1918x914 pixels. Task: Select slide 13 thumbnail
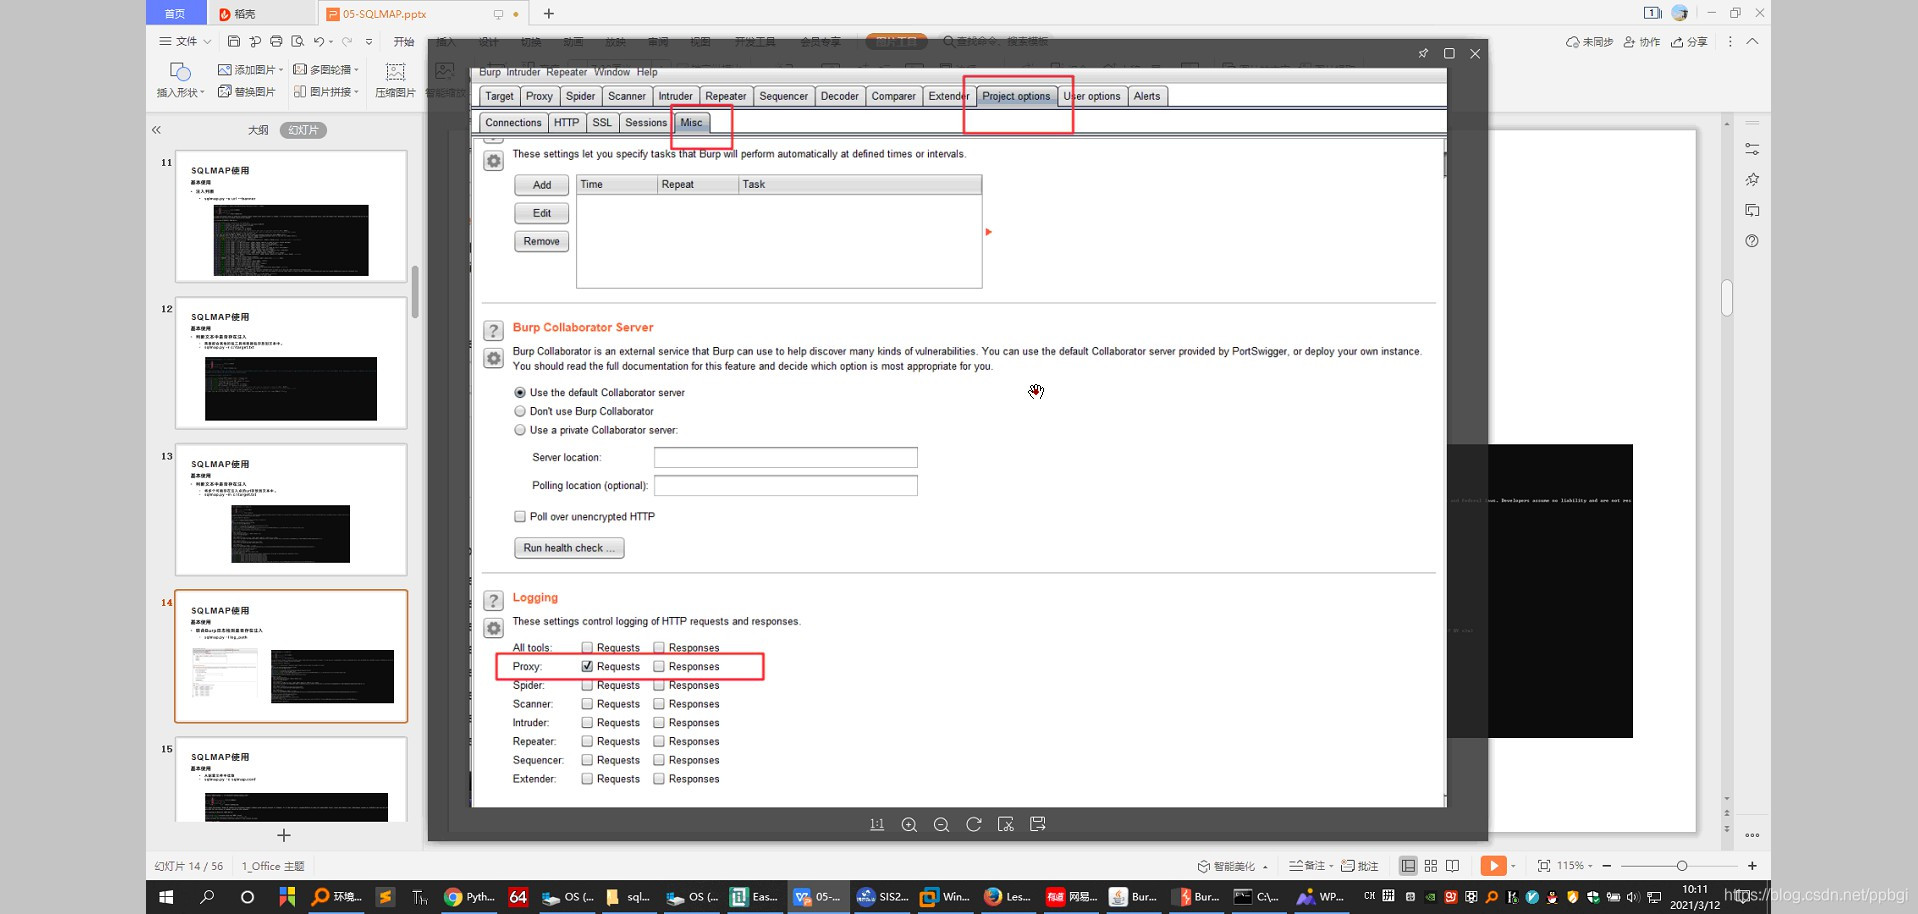coord(291,510)
